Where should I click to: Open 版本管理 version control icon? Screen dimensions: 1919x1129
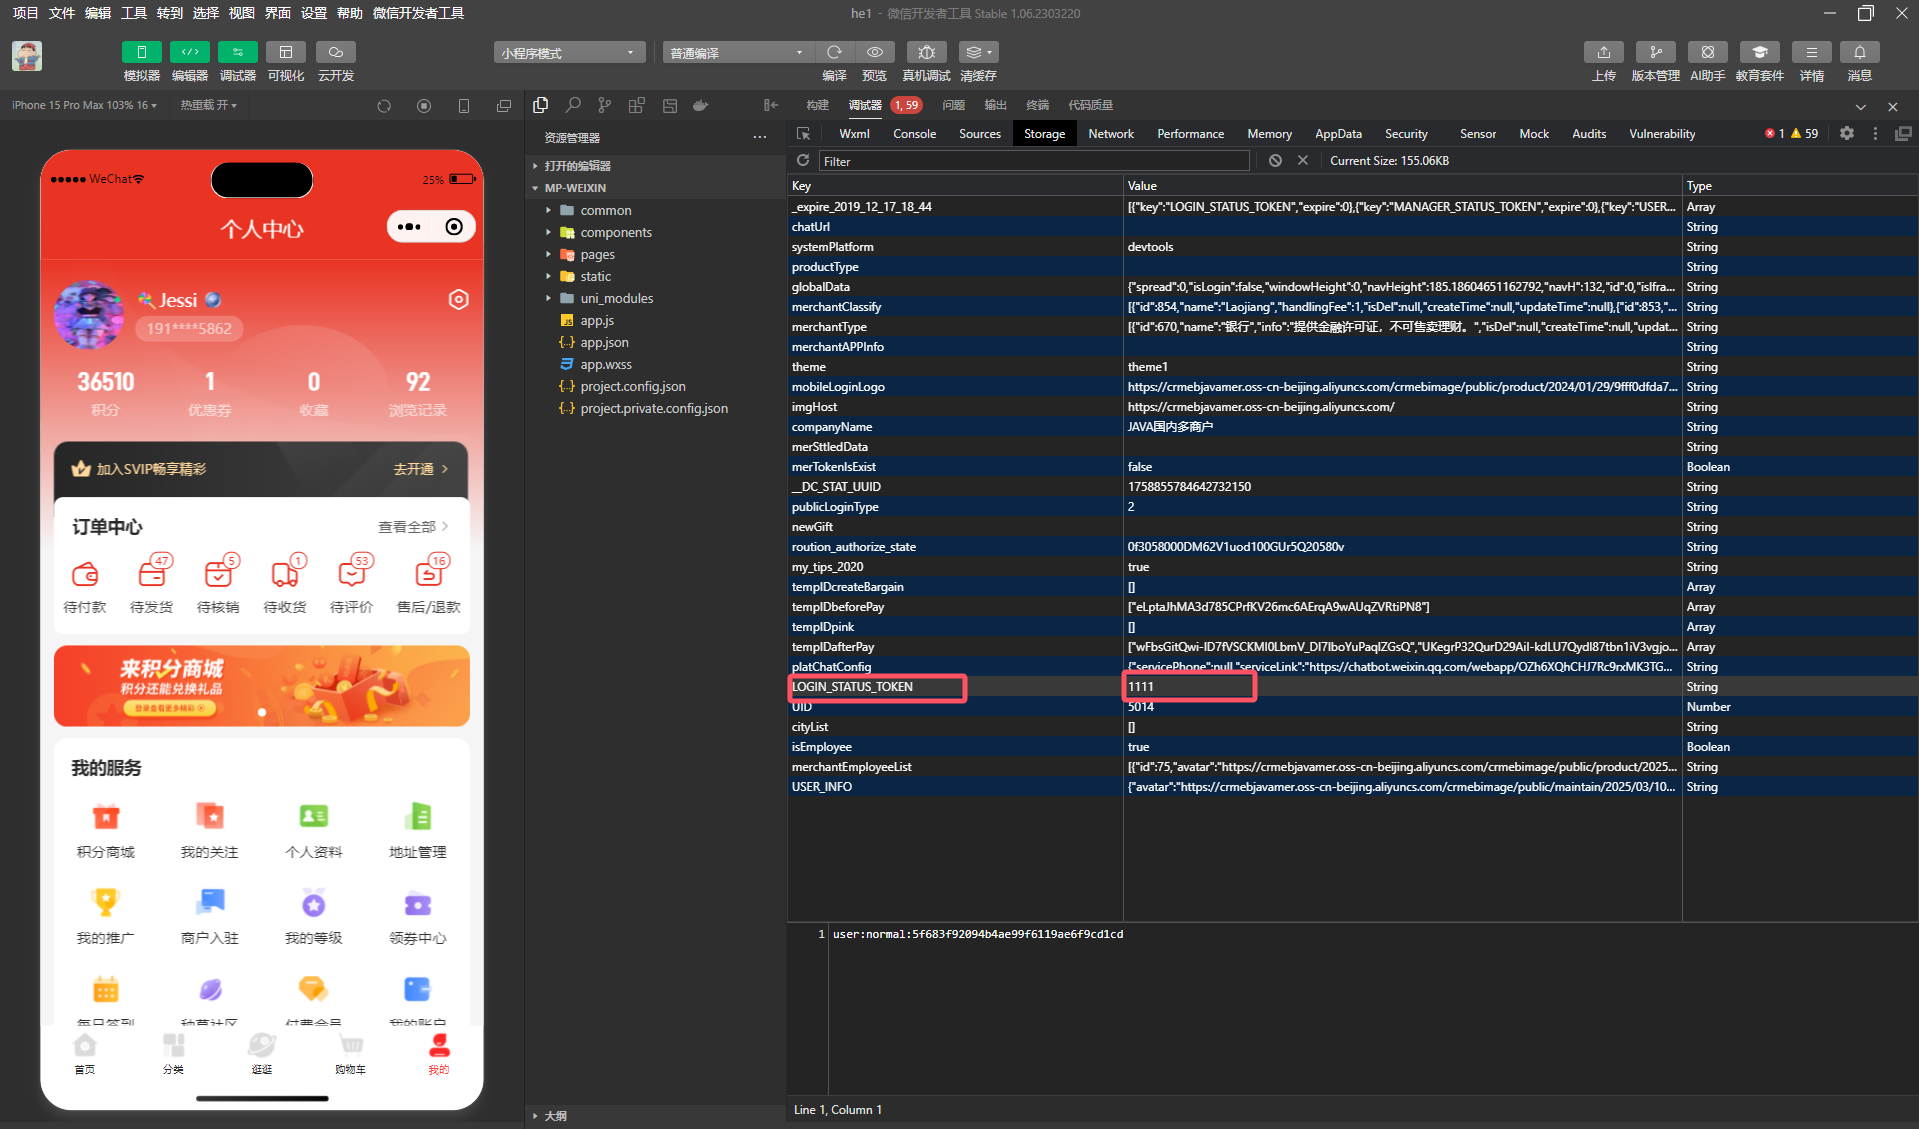1655,52
